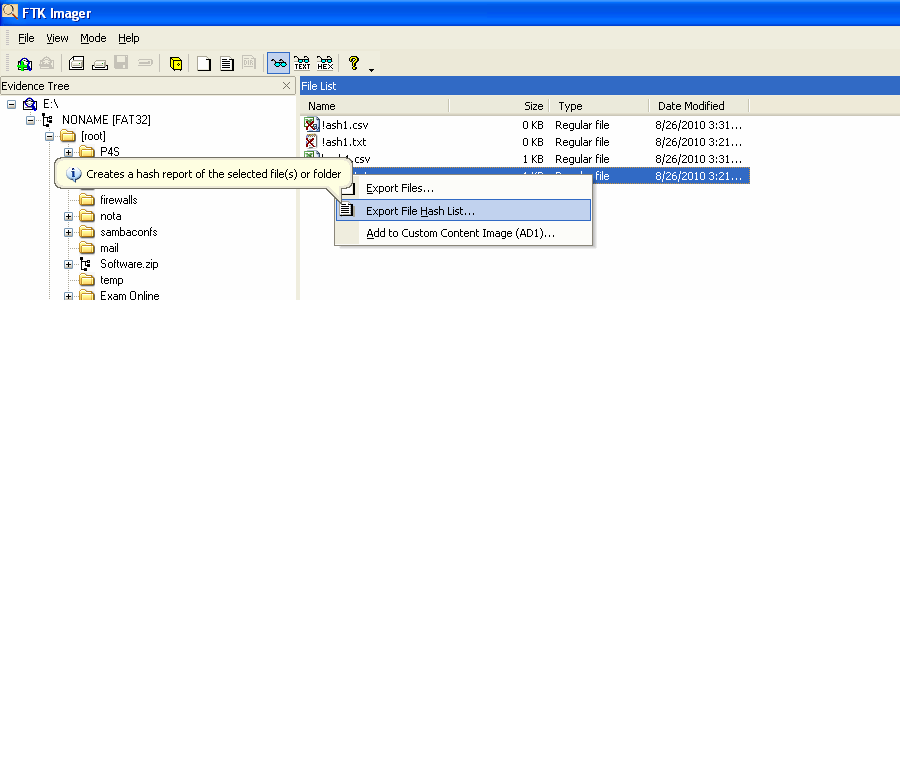
Task: Click the Create Disk Image toolbar icon
Action: pos(76,63)
